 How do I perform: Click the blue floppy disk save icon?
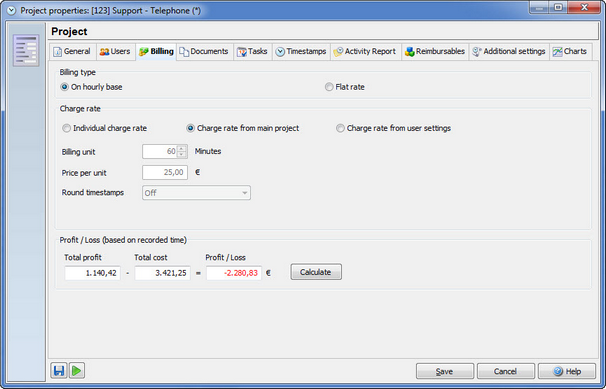59,371
